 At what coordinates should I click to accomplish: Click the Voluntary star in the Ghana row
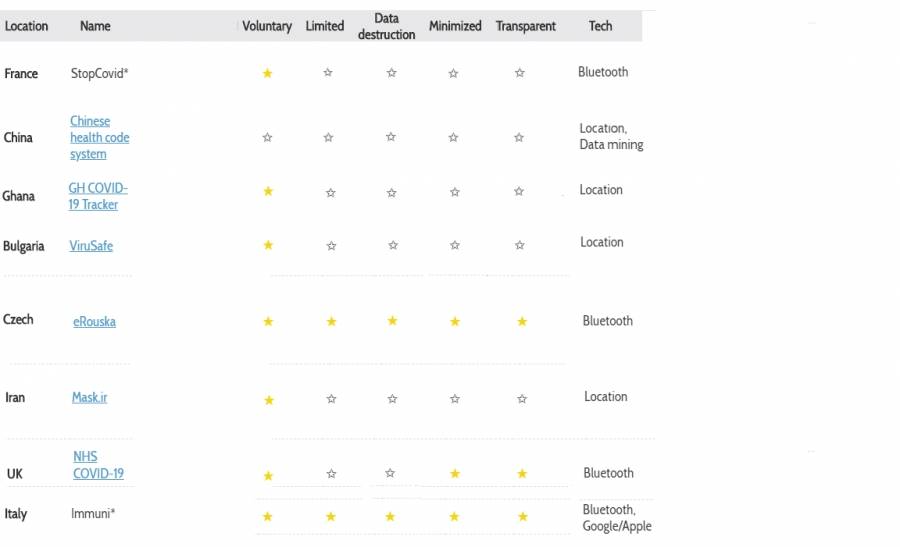pos(268,191)
